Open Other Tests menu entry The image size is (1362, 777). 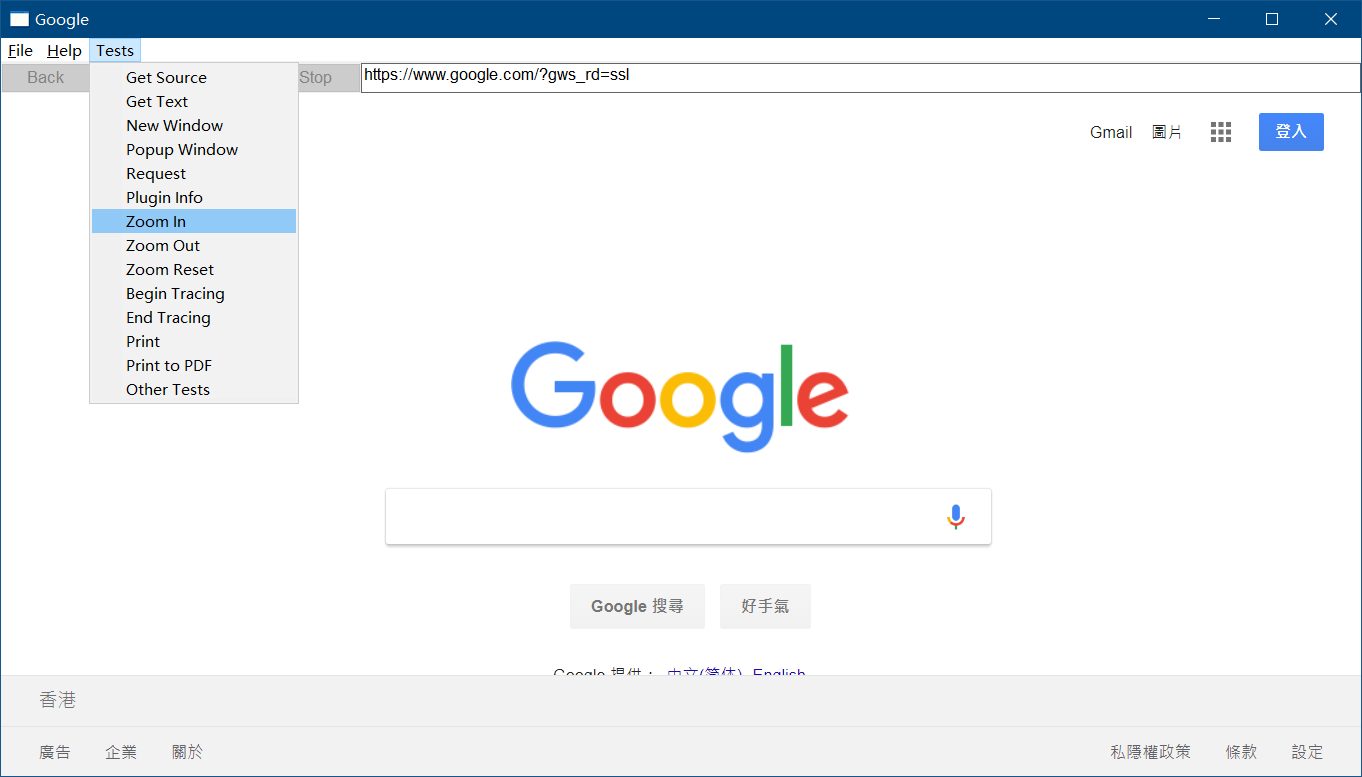[x=194, y=390]
